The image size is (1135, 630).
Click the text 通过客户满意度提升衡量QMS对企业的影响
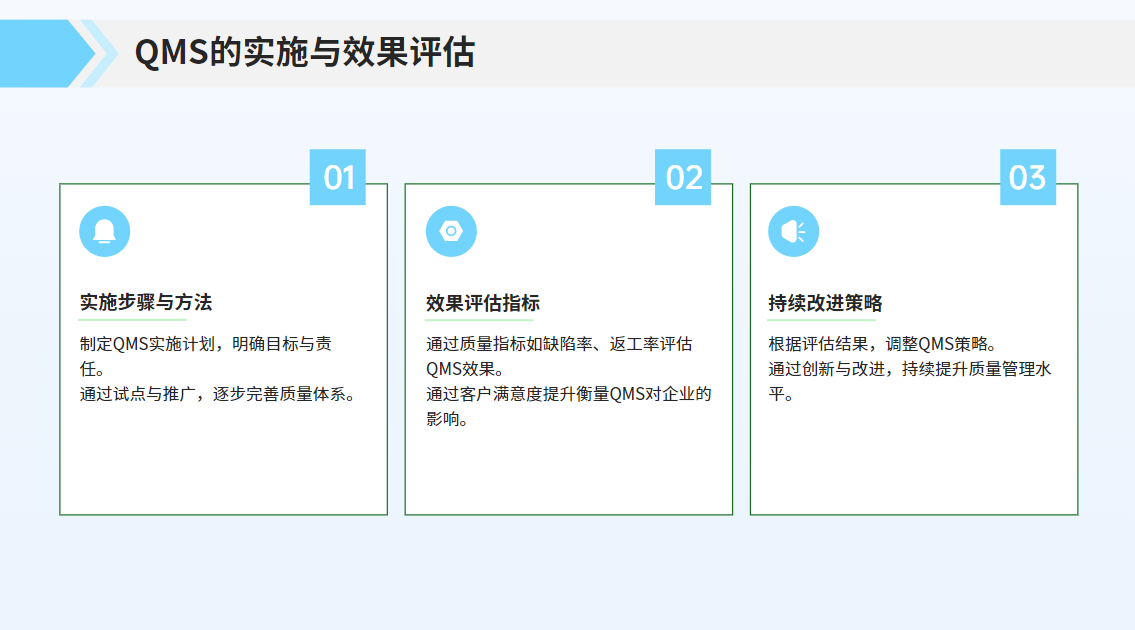tap(569, 406)
